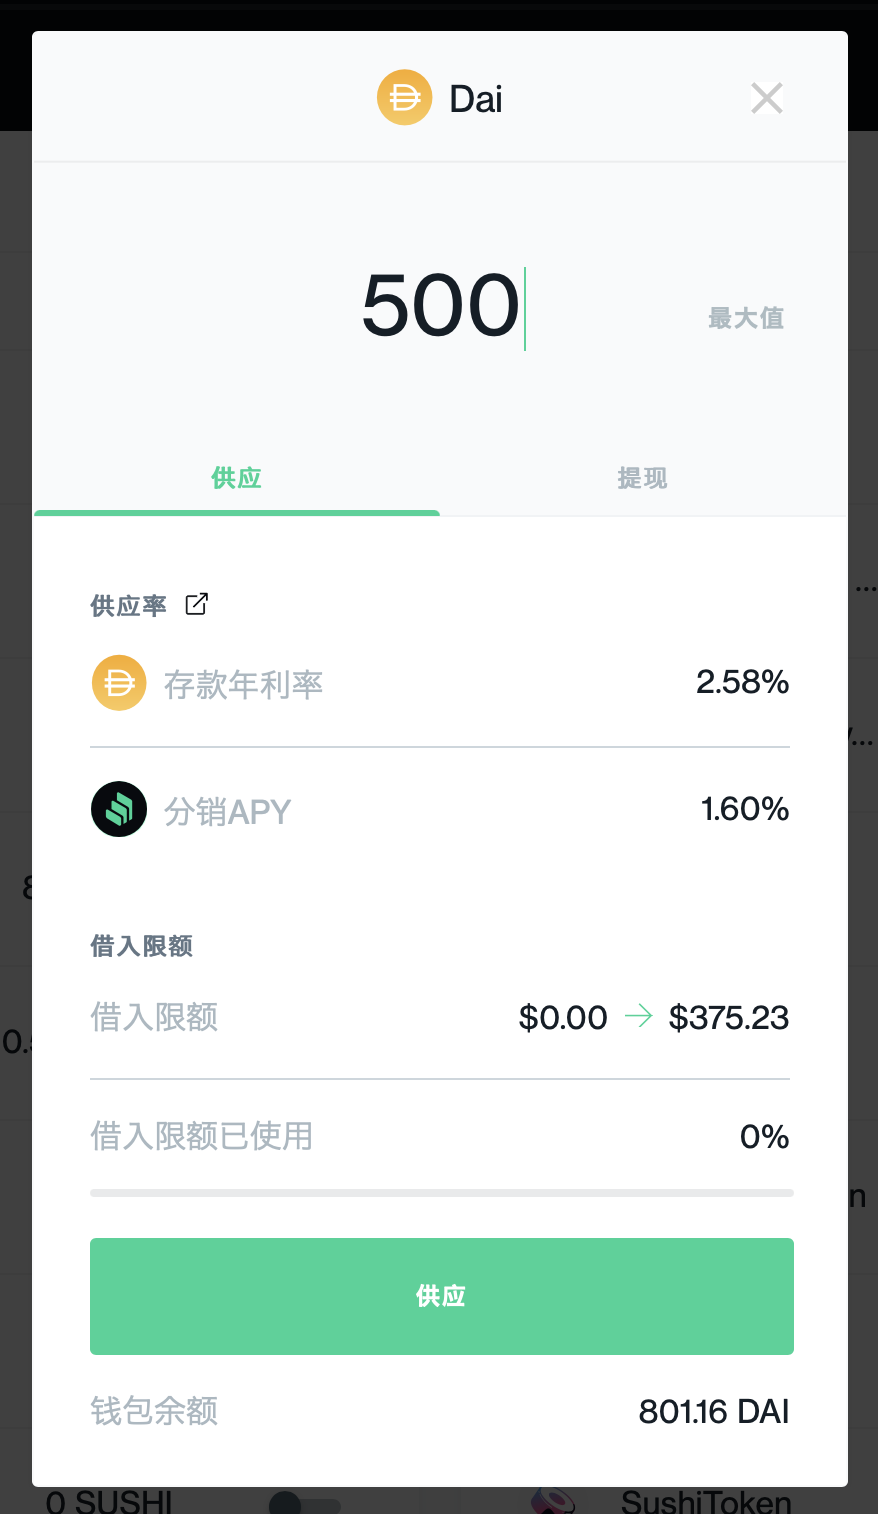The width and height of the screenshot is (878, 1514).
Task: Click the Dai icon beside 存款年利率
Action: tap(119, 683)
